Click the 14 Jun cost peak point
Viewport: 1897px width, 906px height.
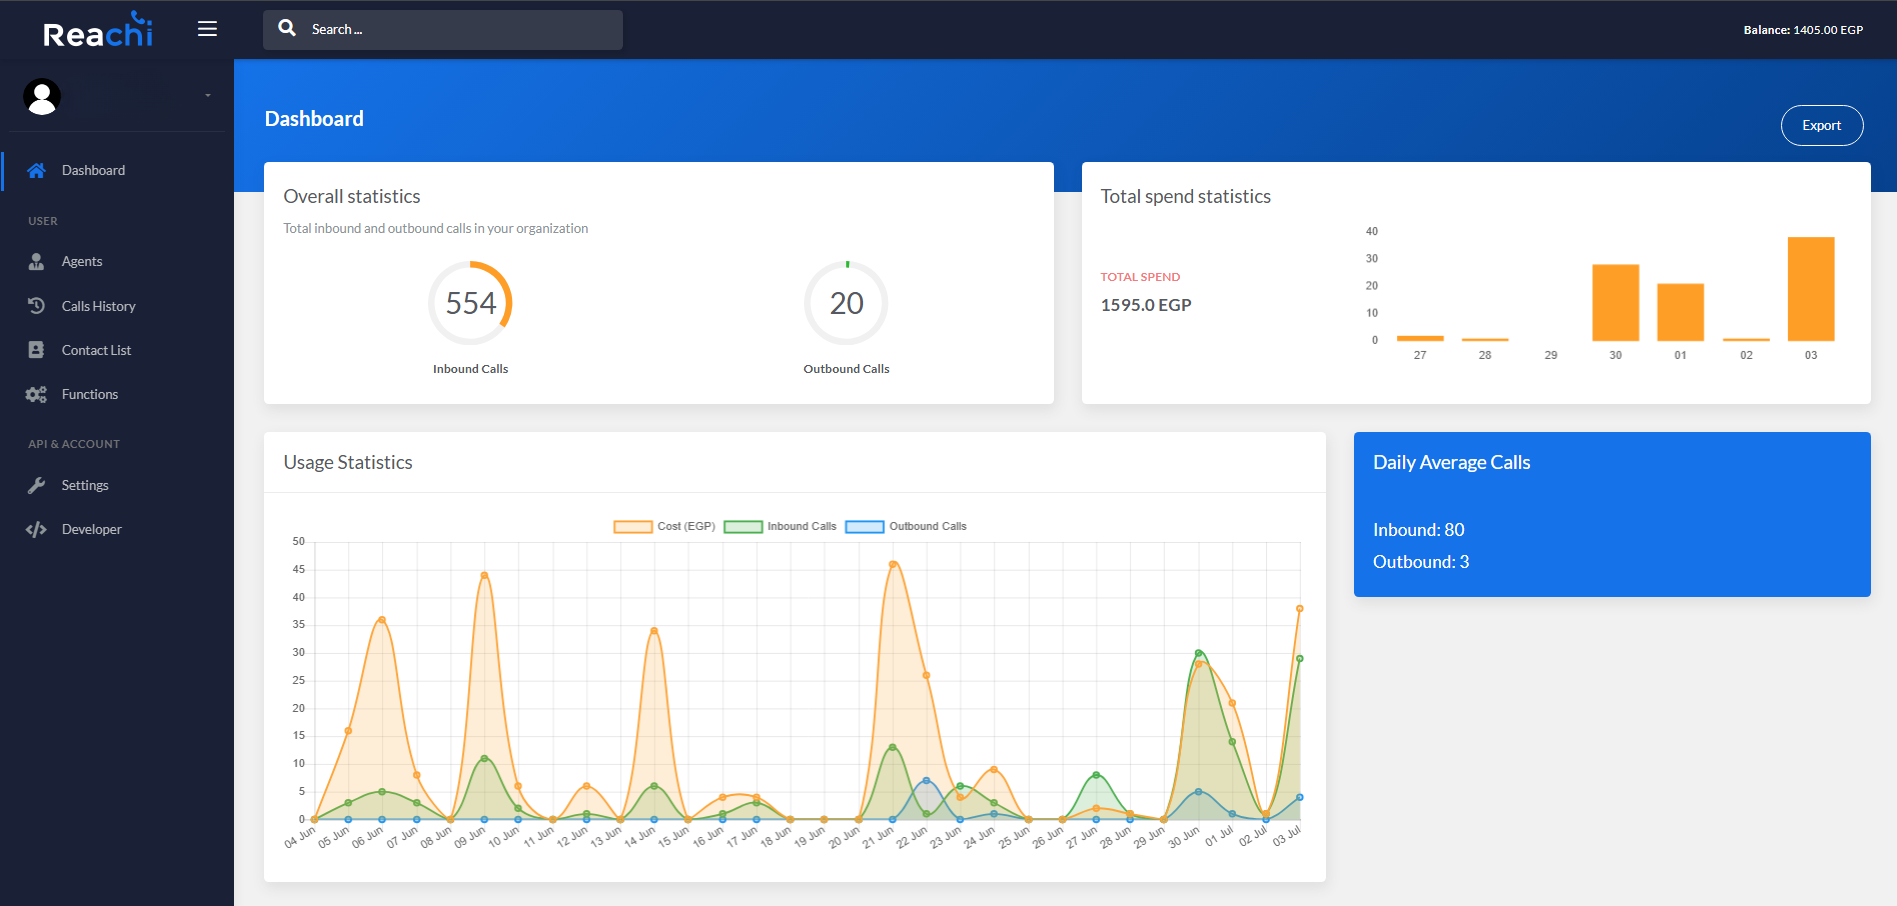click(654, 631)
